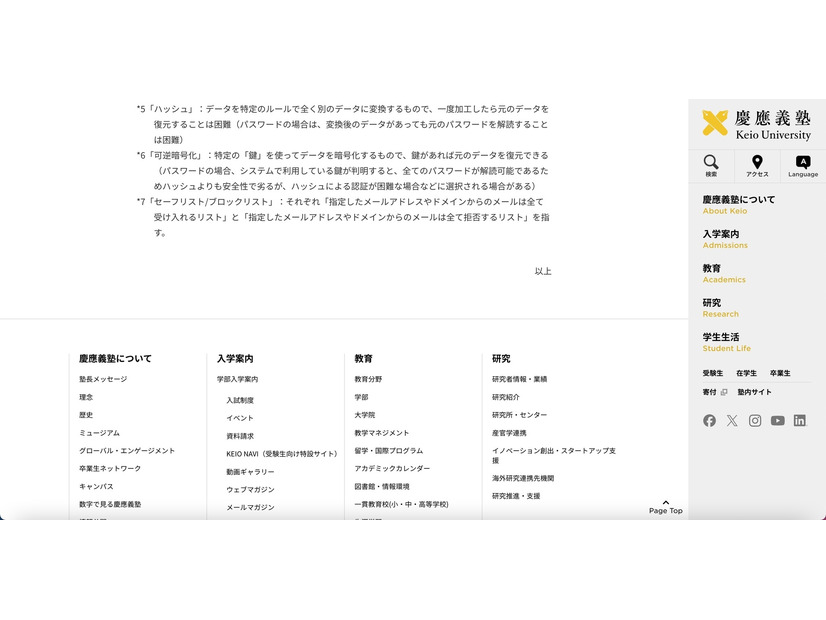The width and height of the screenshot is (826, 620).
Task: Open the 入学案内 Admissions menu
Action: 720,237
